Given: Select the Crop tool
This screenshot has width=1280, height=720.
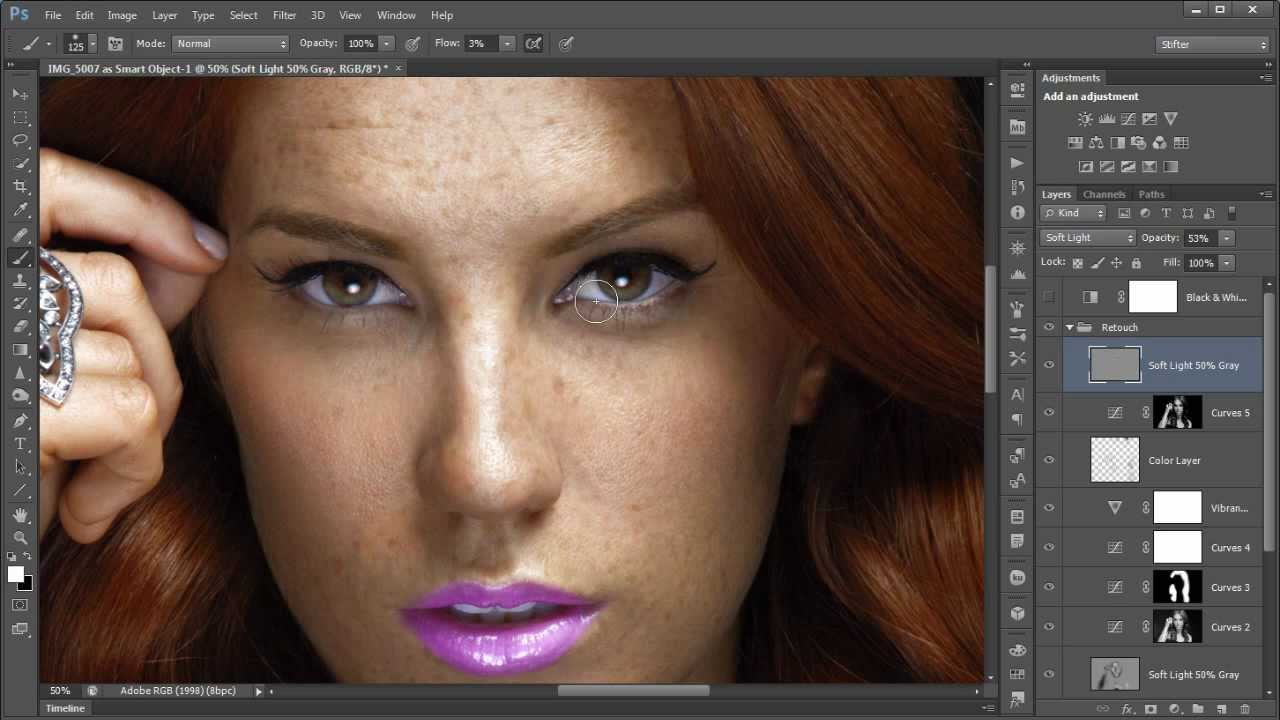Looking at the screenshot, I should (x=20, y=187).
